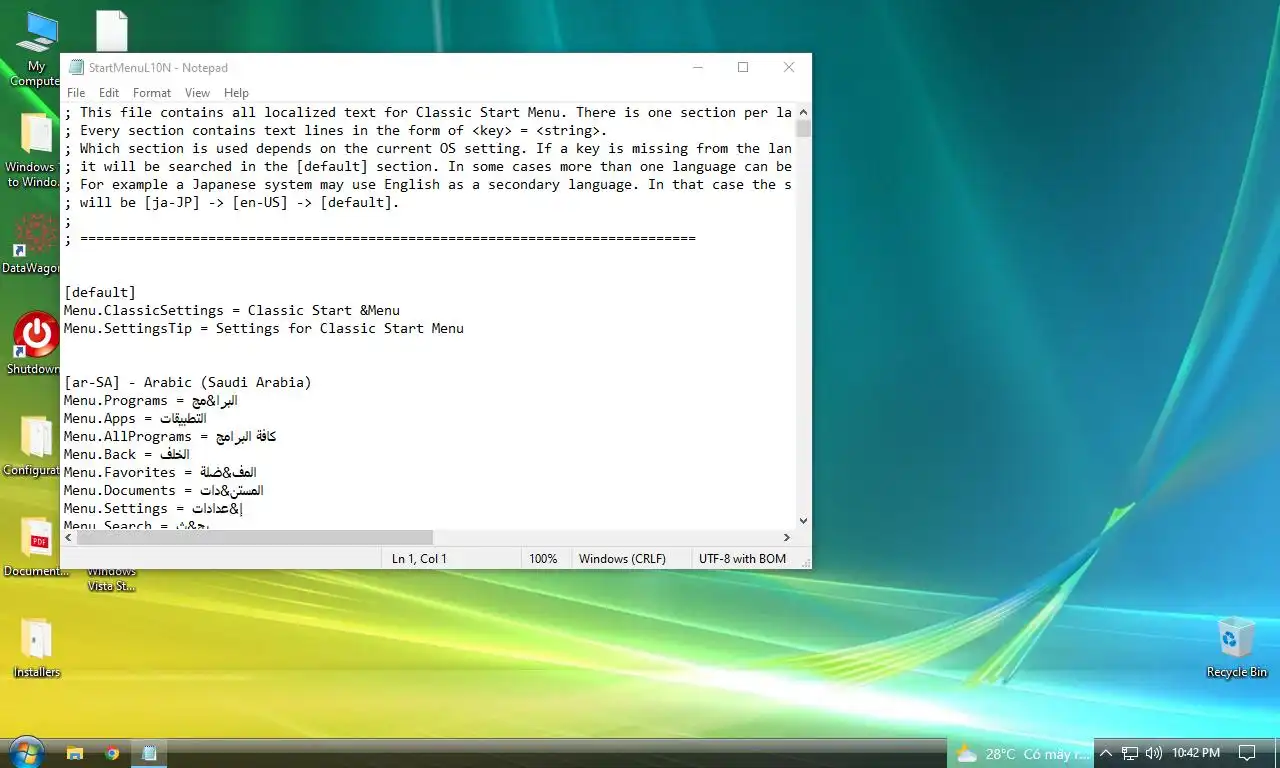Click the Menu.Documents line
This screenshot has width=1280, height=768.
coord(164,490)
